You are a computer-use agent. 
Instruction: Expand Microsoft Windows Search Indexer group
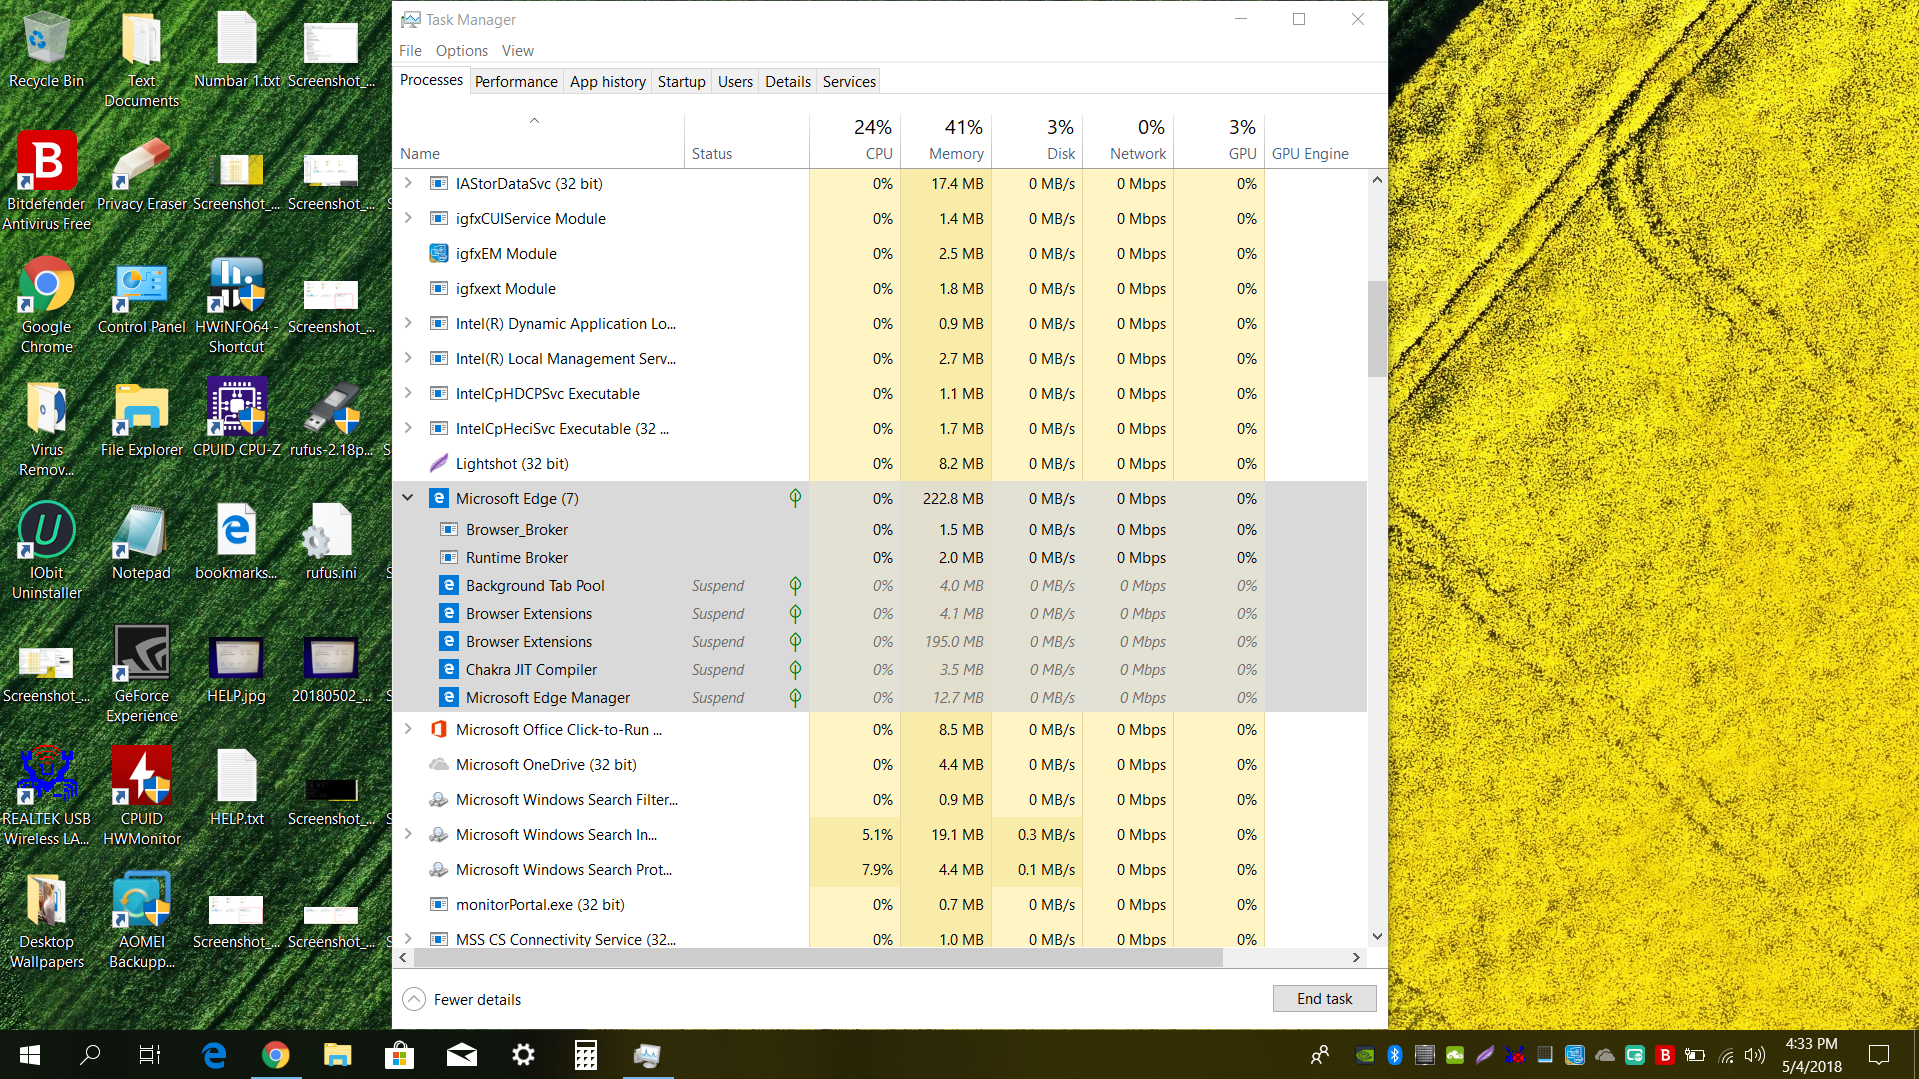[x=408, y=834]
